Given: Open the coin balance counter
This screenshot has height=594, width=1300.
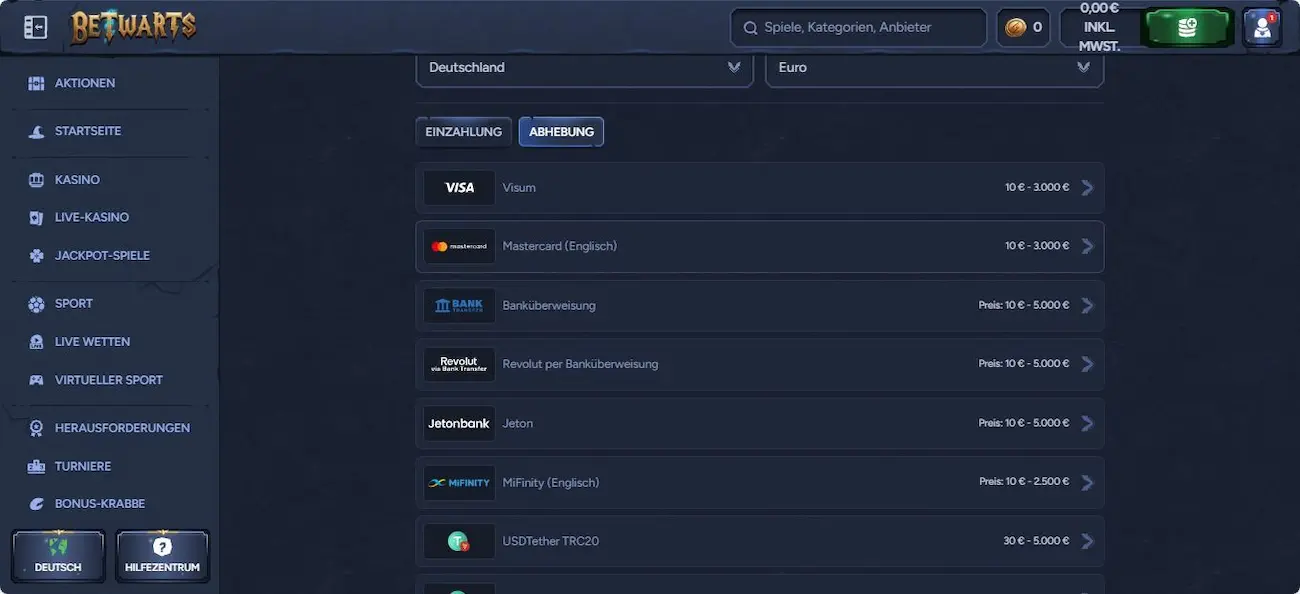Looking at the screenshot, I should (x=1023, y=28).
